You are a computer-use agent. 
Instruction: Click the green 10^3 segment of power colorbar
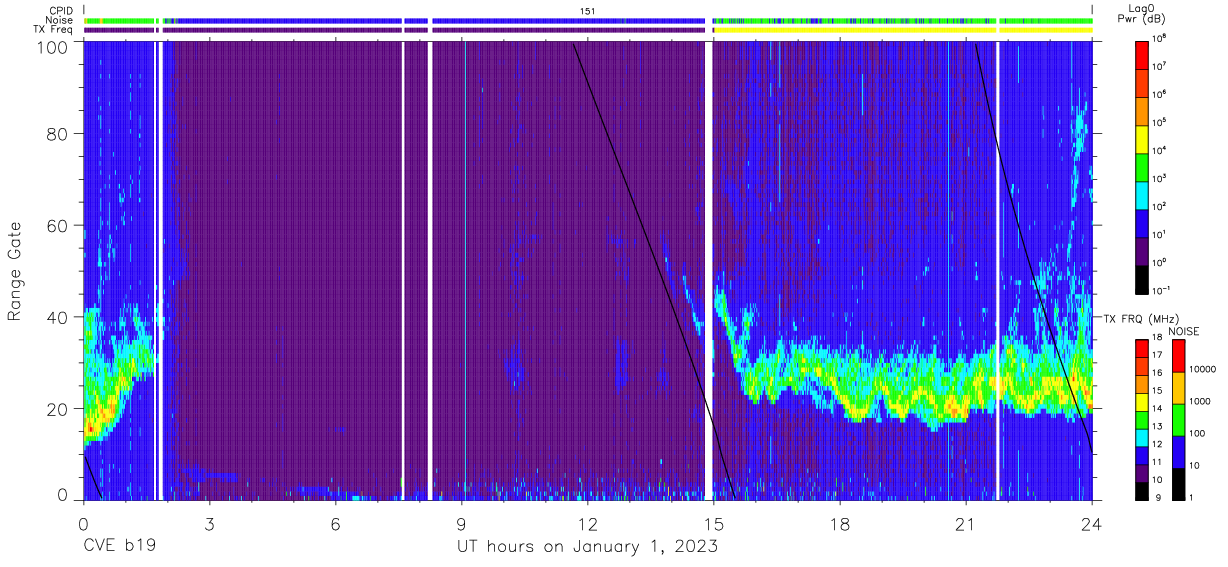(1143, 166)
